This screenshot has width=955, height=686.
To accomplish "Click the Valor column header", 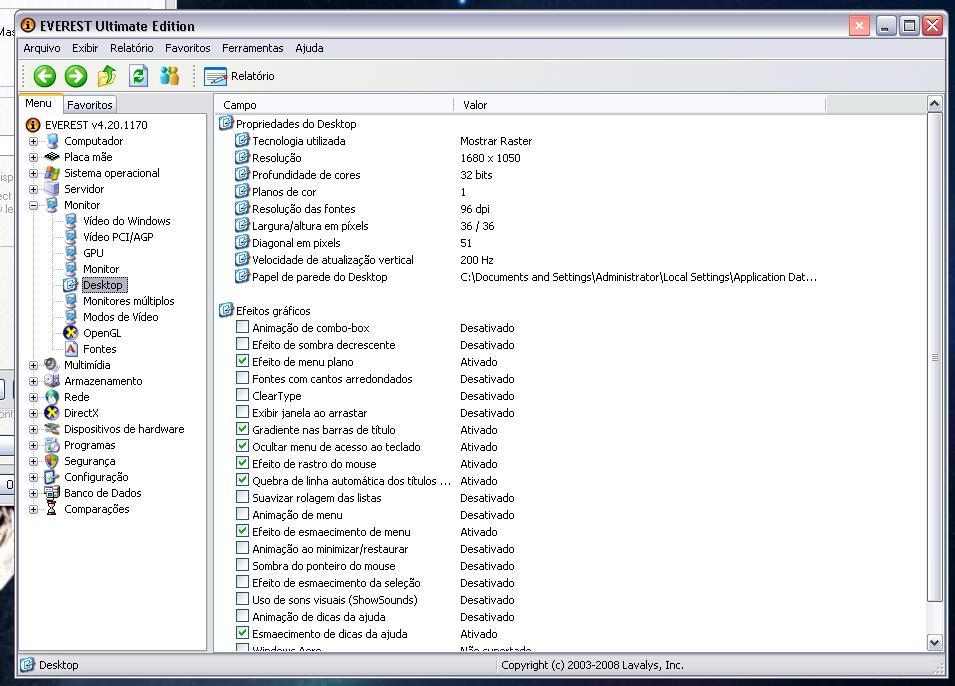I will click(640, 105).
